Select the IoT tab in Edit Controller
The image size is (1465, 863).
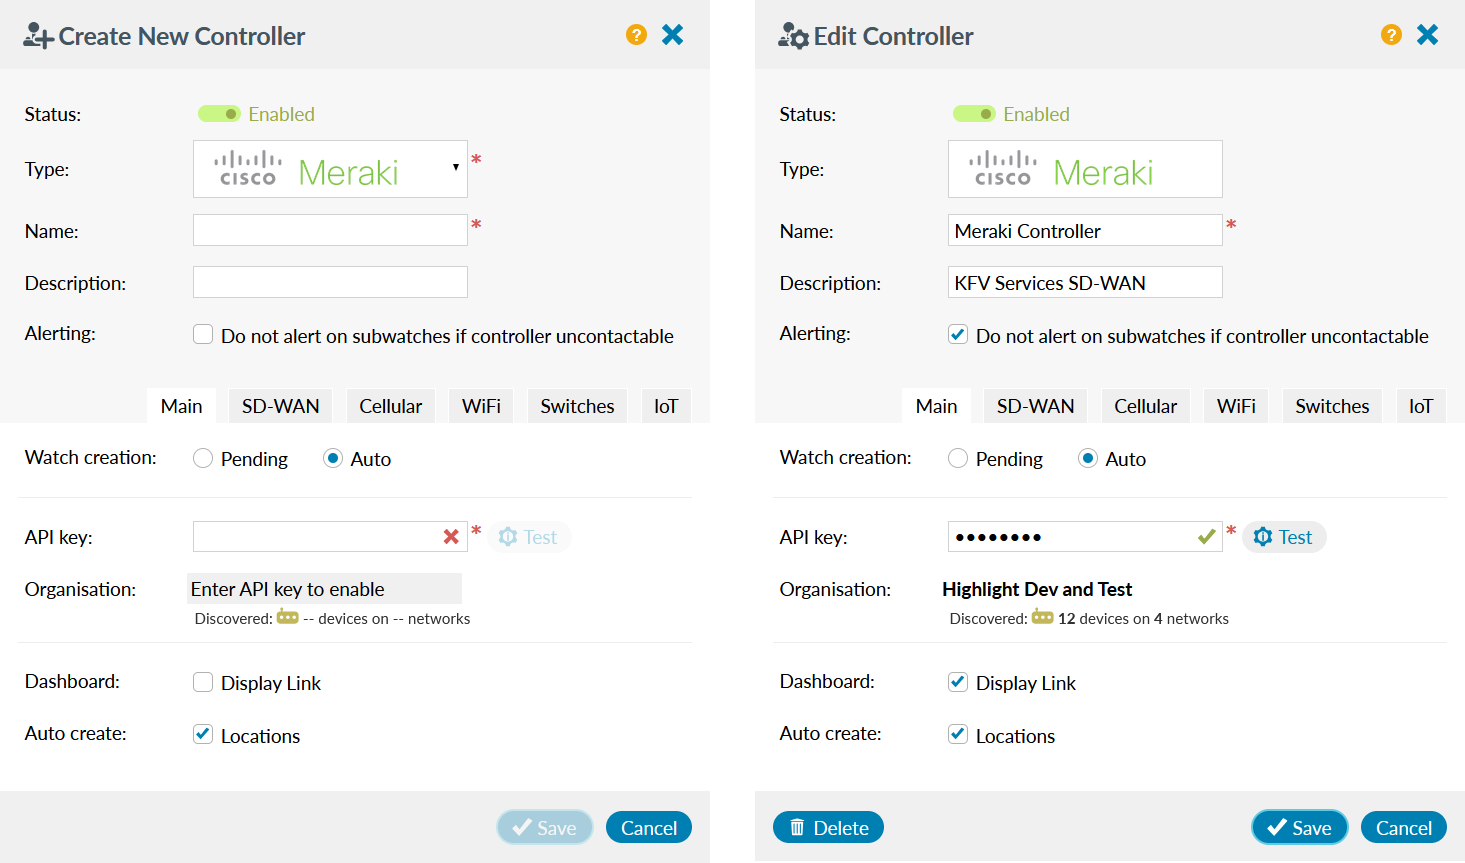[x=1420, y=406]
